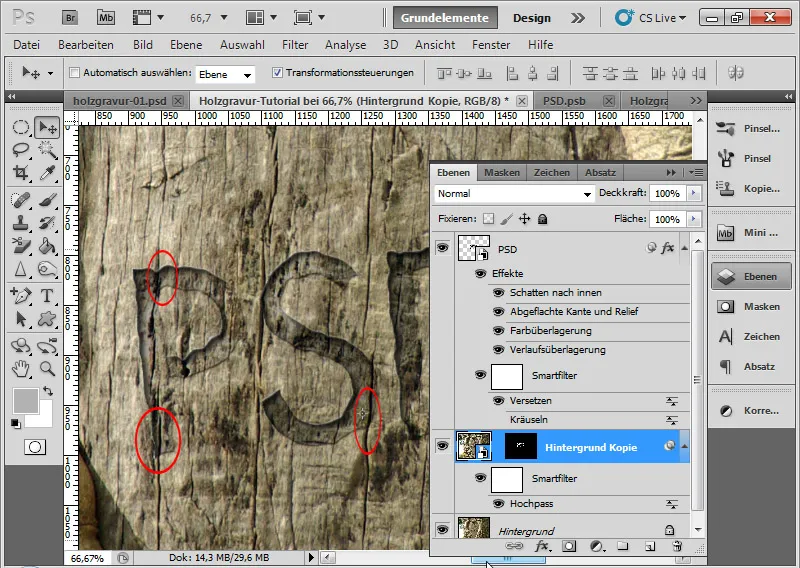Select the Healing Brush tool

[x=20, y=200]
